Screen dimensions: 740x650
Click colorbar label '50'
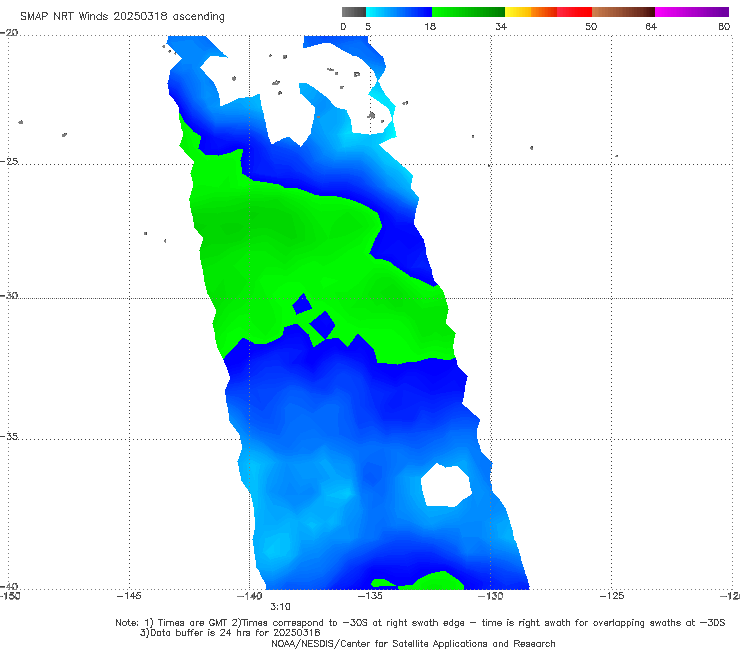(x=591, y=27)
